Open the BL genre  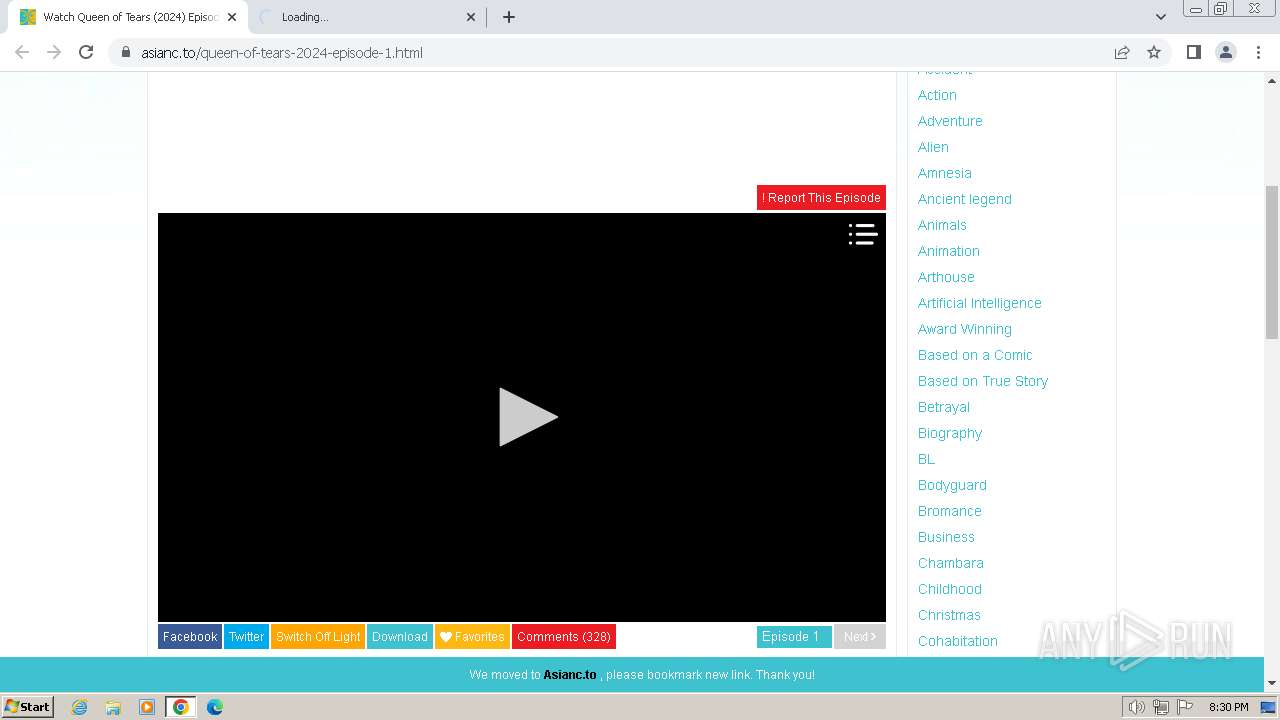click(926, 459)
